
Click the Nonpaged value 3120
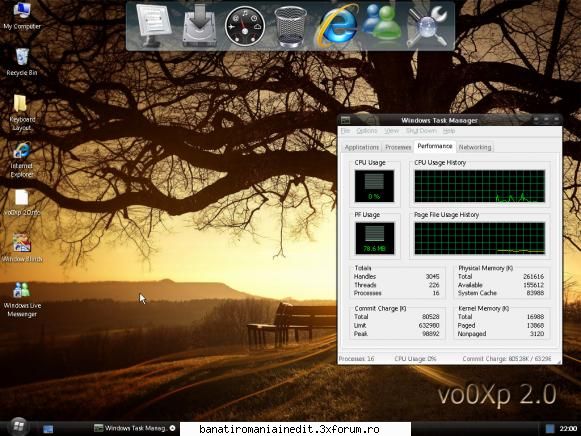click(537, 334)
